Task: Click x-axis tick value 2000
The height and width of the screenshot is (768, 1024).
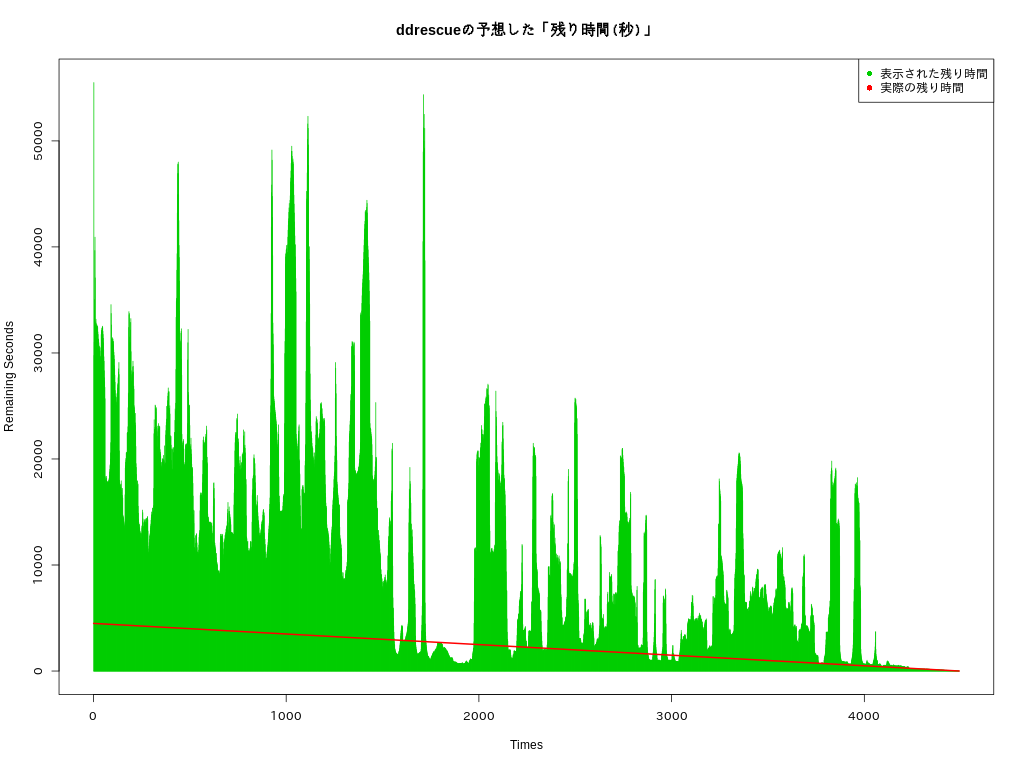Action: (x=479, y=716)
